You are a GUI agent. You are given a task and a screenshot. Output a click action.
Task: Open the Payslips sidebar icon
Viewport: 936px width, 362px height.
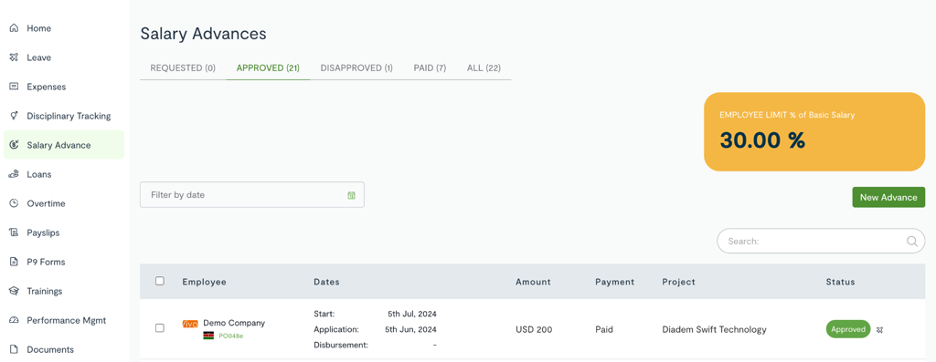[x=14, y=232]
